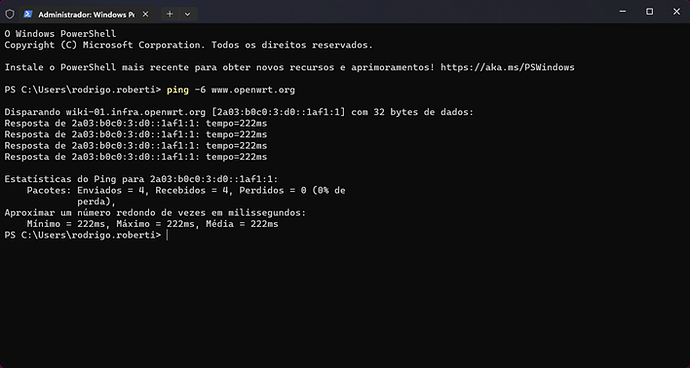Screen dimensions: 690x368
Task: Click 'wiki-01.infra.openwrt.org' hostname text
Action: 136,112
